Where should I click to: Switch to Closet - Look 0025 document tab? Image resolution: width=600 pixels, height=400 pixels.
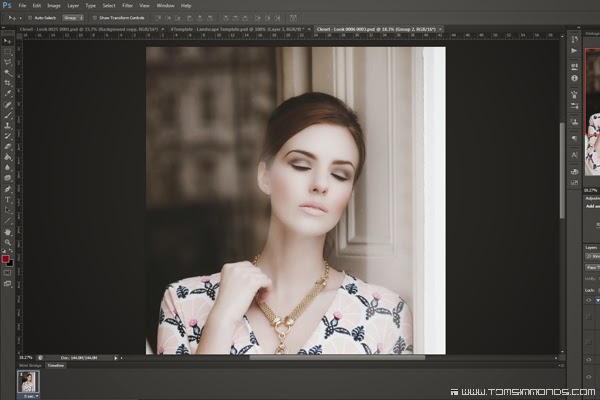pyautogui.click(x=89, y=29)
